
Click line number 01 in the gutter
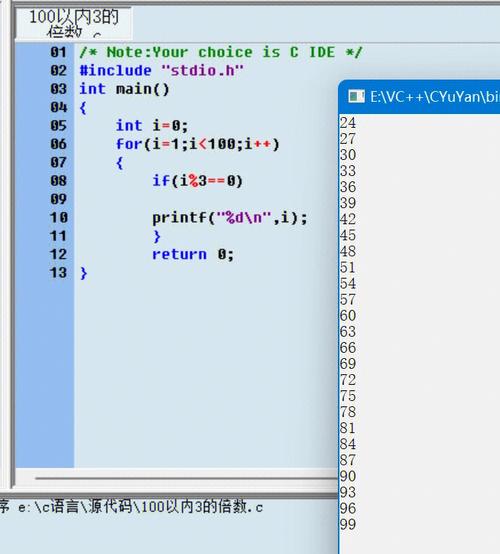tap(58, 52)
